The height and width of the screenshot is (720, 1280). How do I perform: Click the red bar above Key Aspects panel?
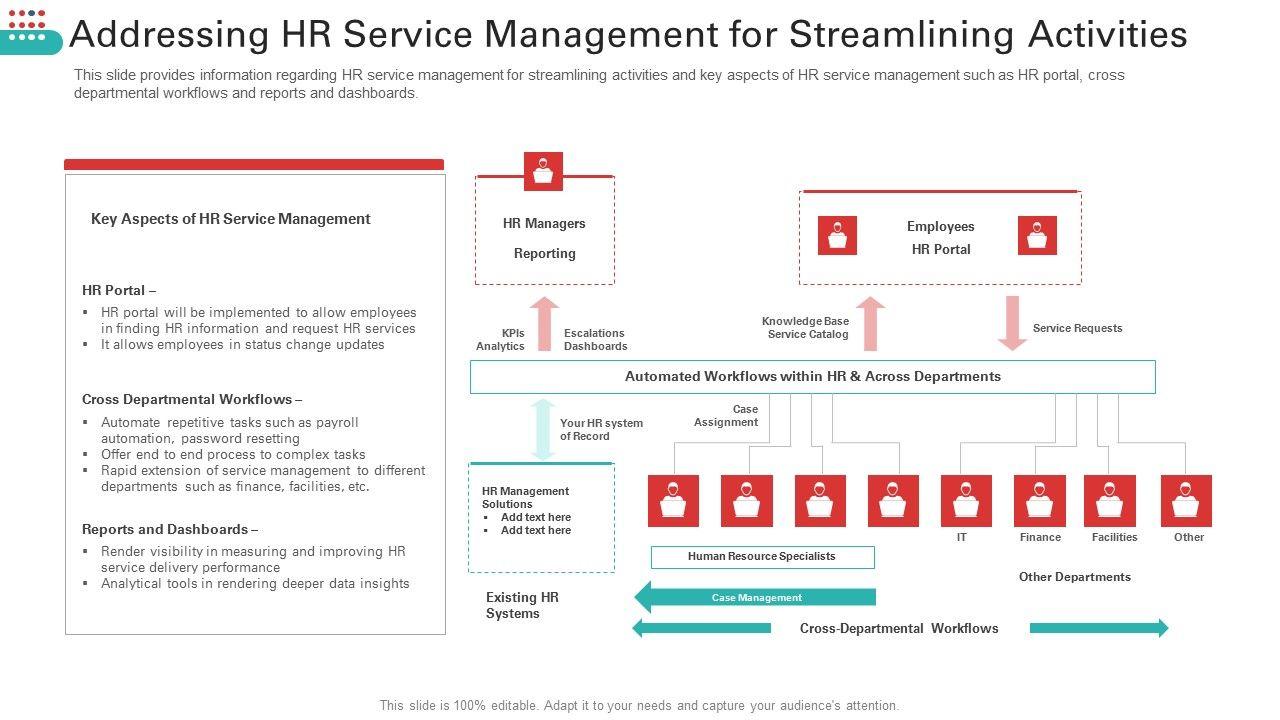pos(254,164)
